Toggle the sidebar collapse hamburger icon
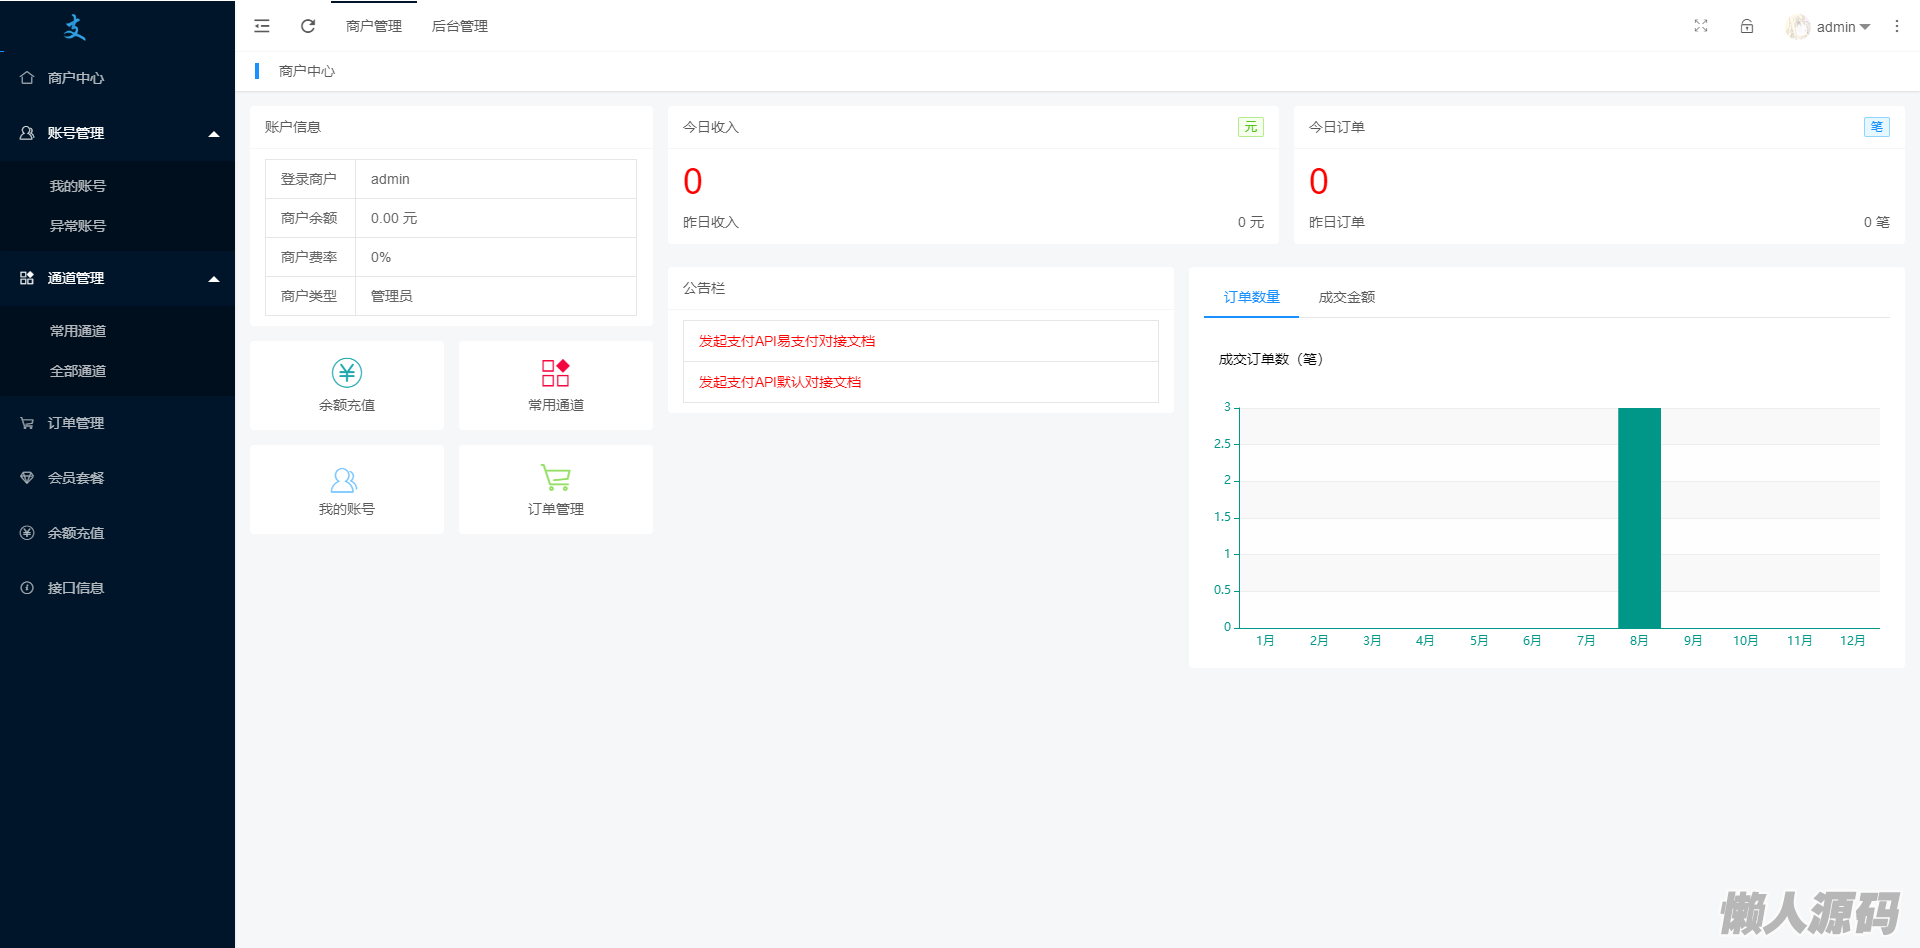 (262, 26)
